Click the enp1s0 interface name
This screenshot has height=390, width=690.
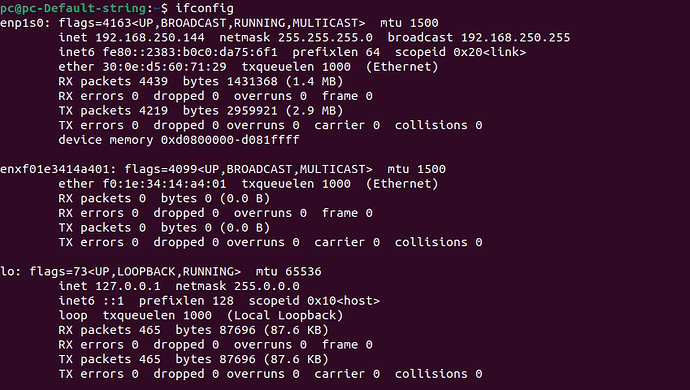click(x=22, y=23)
